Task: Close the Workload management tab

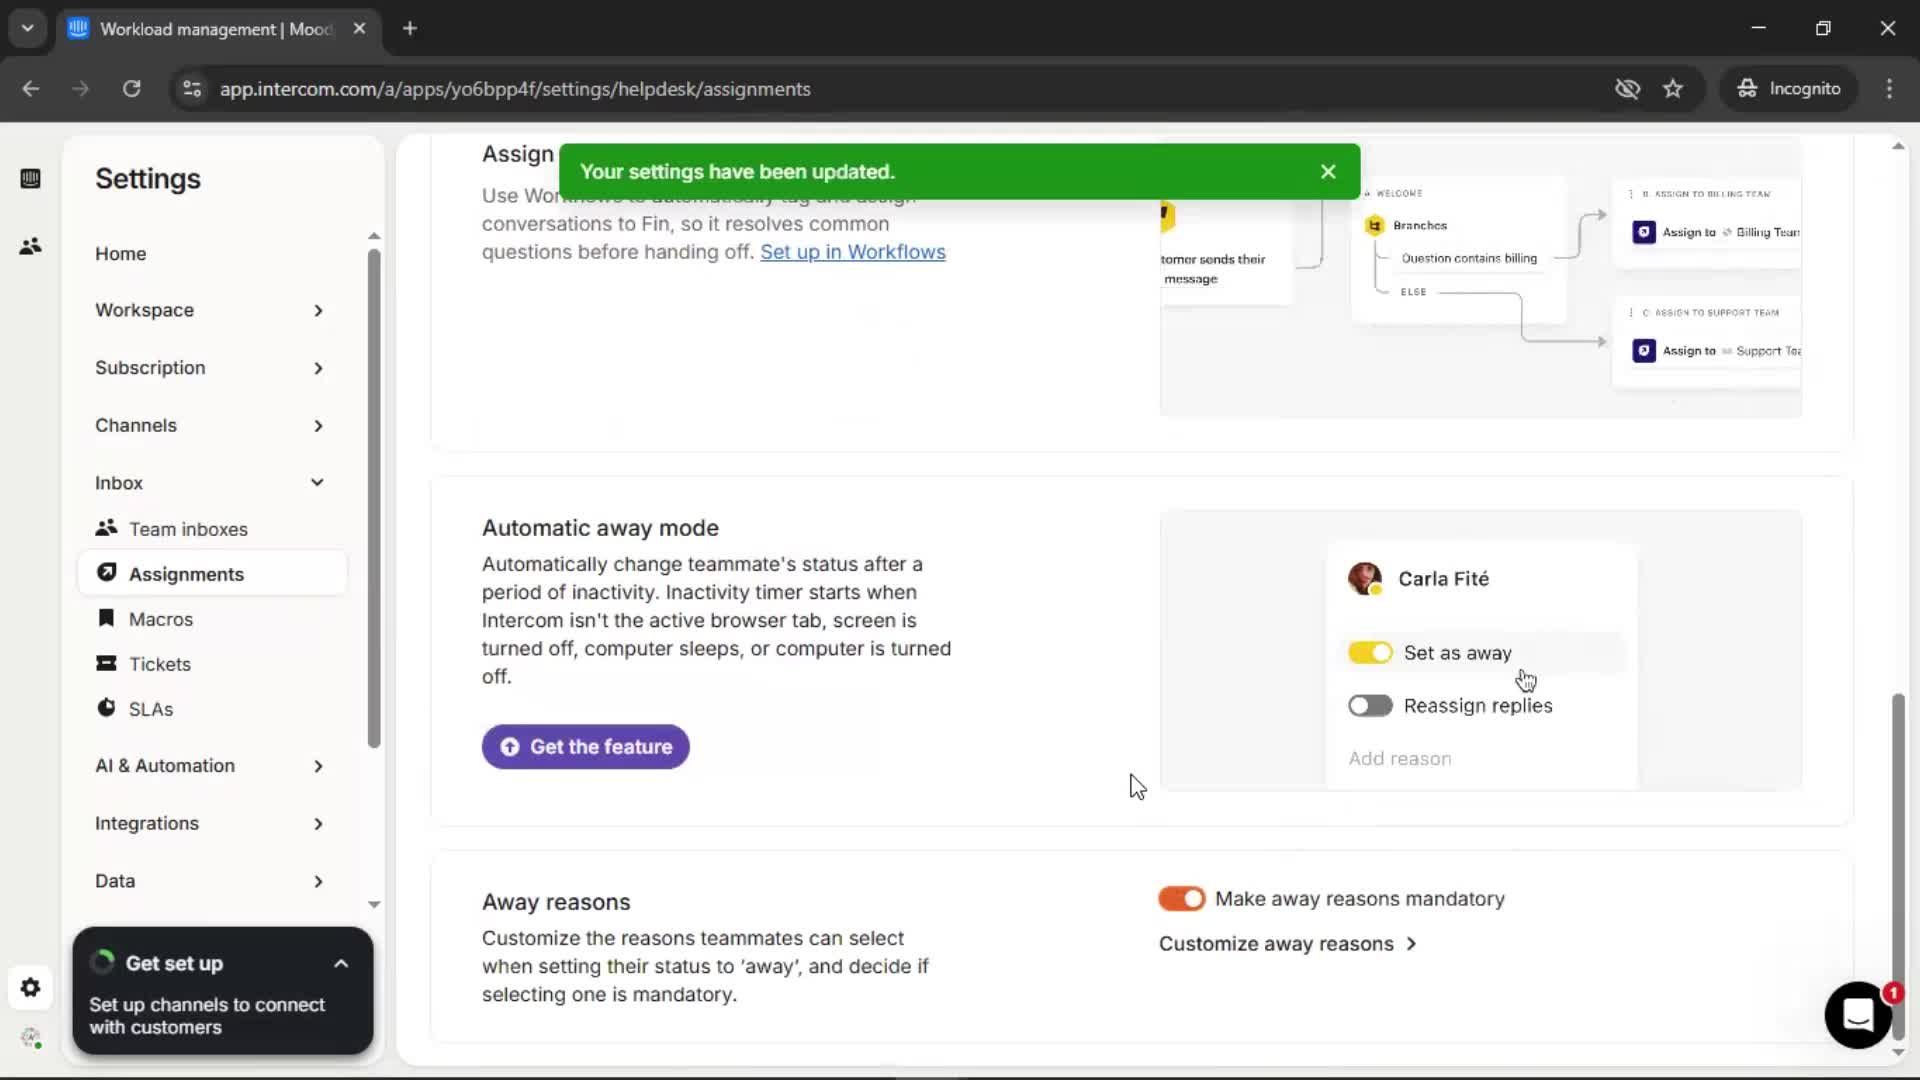Action: point(360,29)
